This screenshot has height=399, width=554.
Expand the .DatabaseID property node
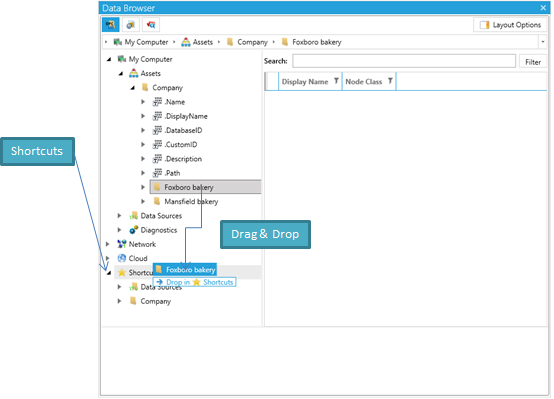click(x=143, y=130)
